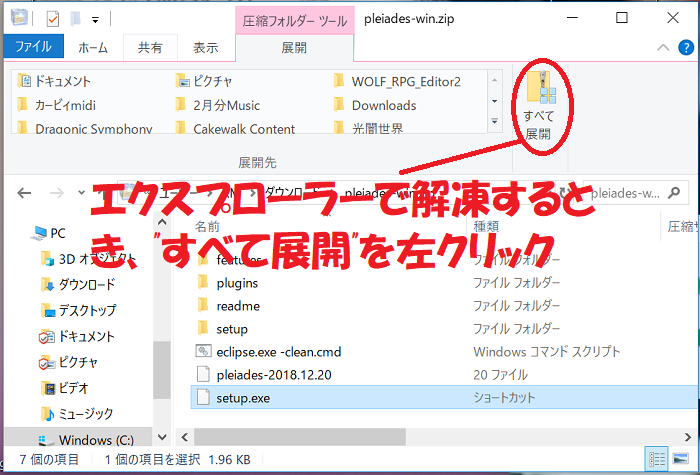Choose カービィmidi as extract destination
This screenshot has height=475, width=700.
click(57, 105)
